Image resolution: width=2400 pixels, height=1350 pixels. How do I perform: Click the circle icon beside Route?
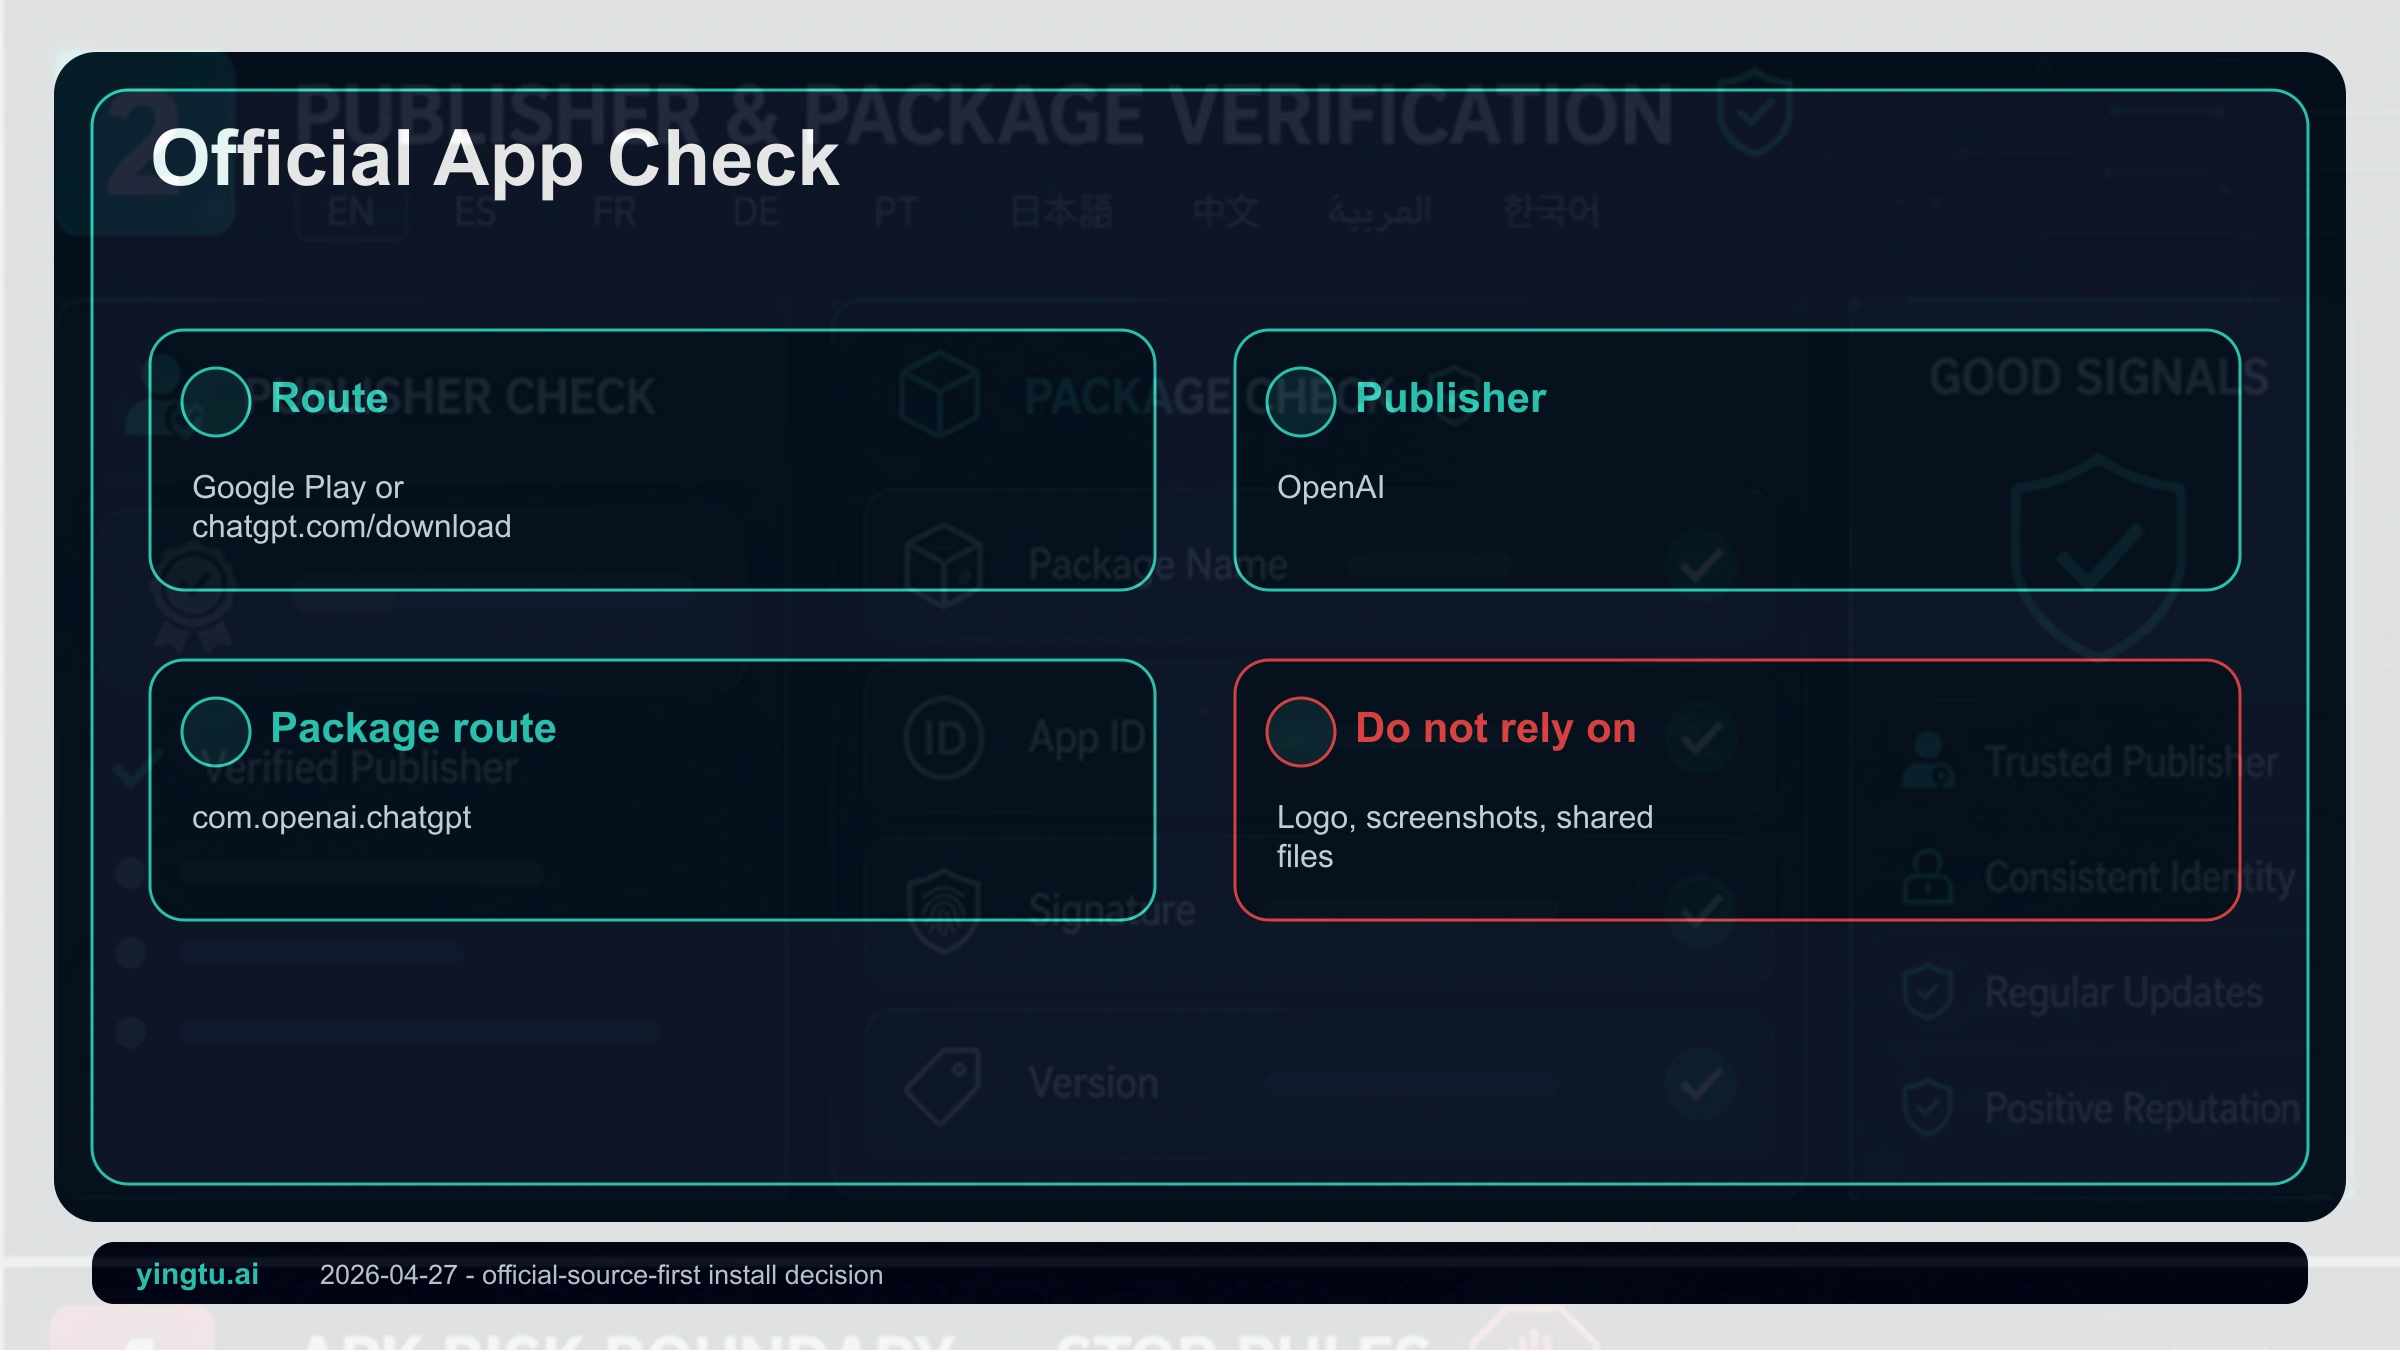point(215,402)
